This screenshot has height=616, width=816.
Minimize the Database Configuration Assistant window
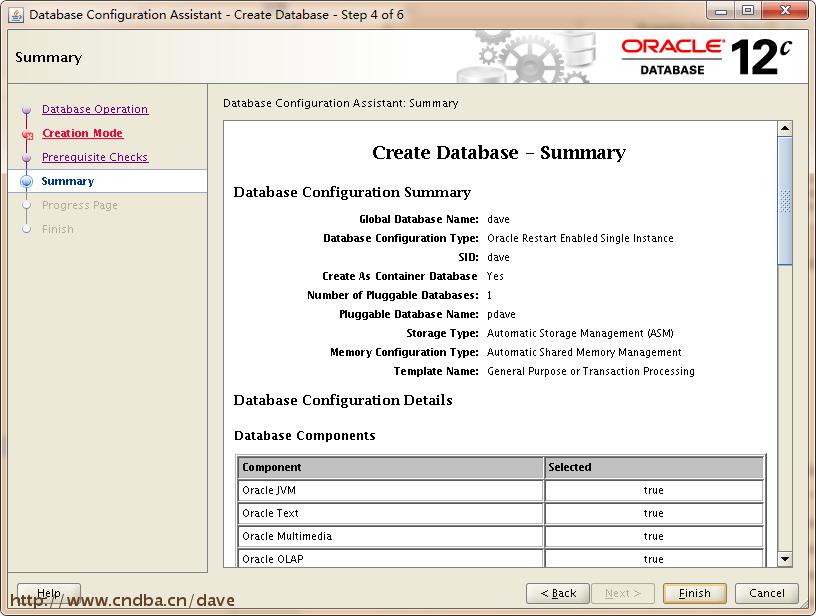[x=721, y=11]
